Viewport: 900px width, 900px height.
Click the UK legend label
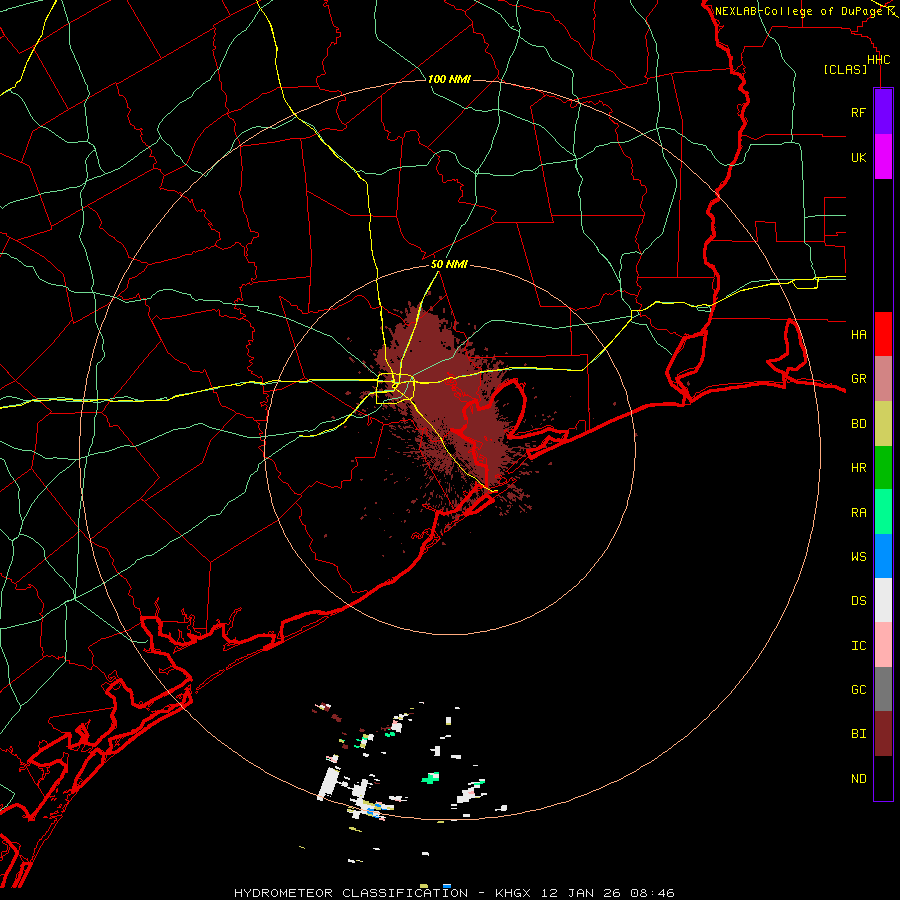coord(858,158)
